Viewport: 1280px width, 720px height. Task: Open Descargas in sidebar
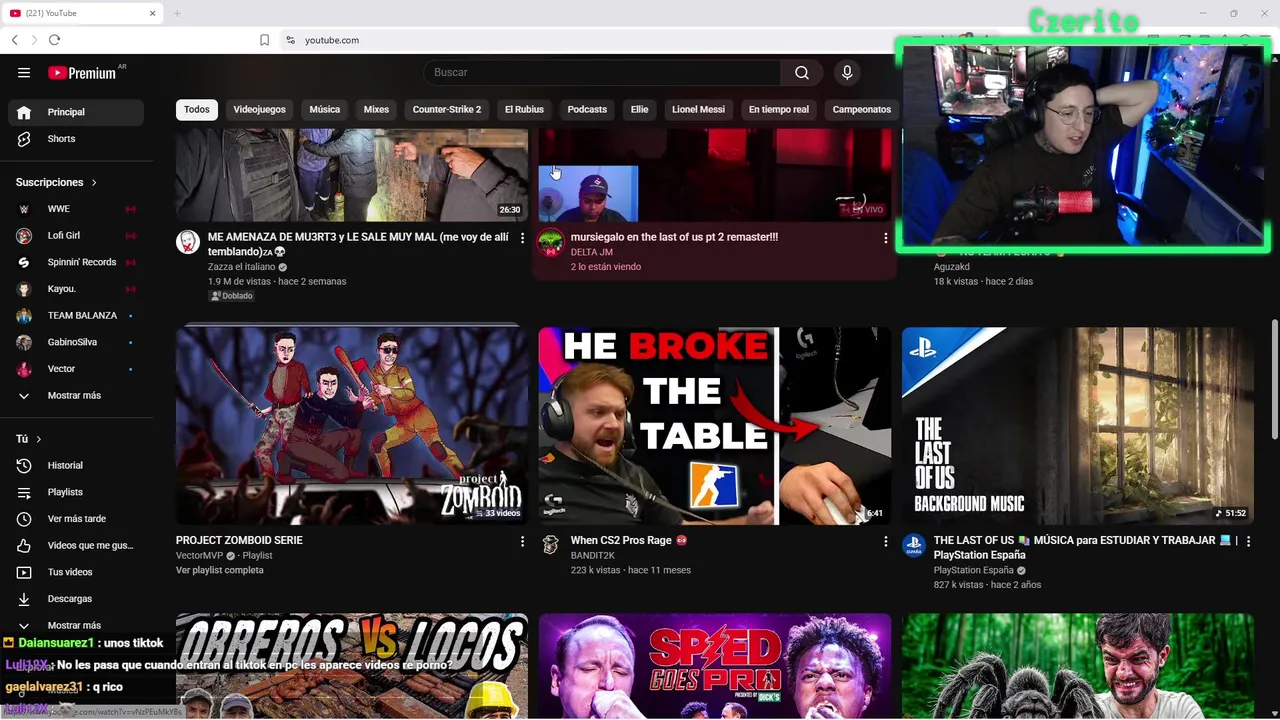[76, 599]
